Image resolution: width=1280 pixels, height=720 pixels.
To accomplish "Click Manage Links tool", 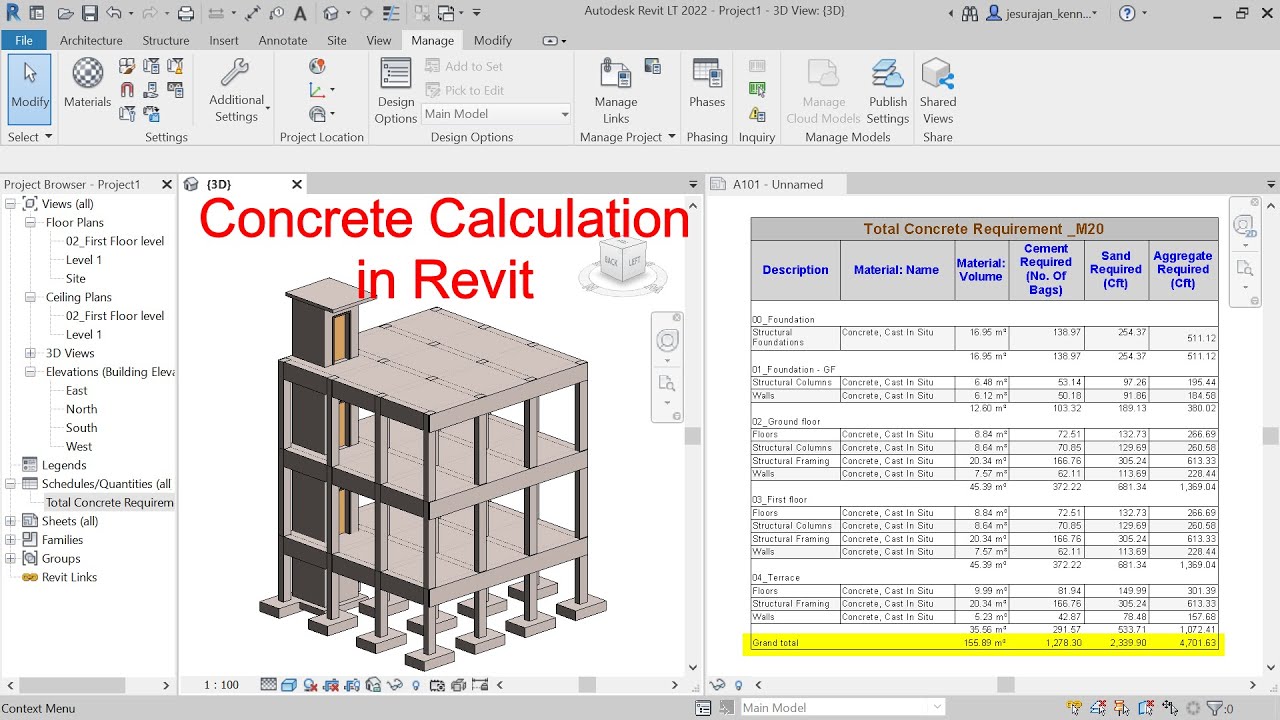I will click(x=616, y=91).
